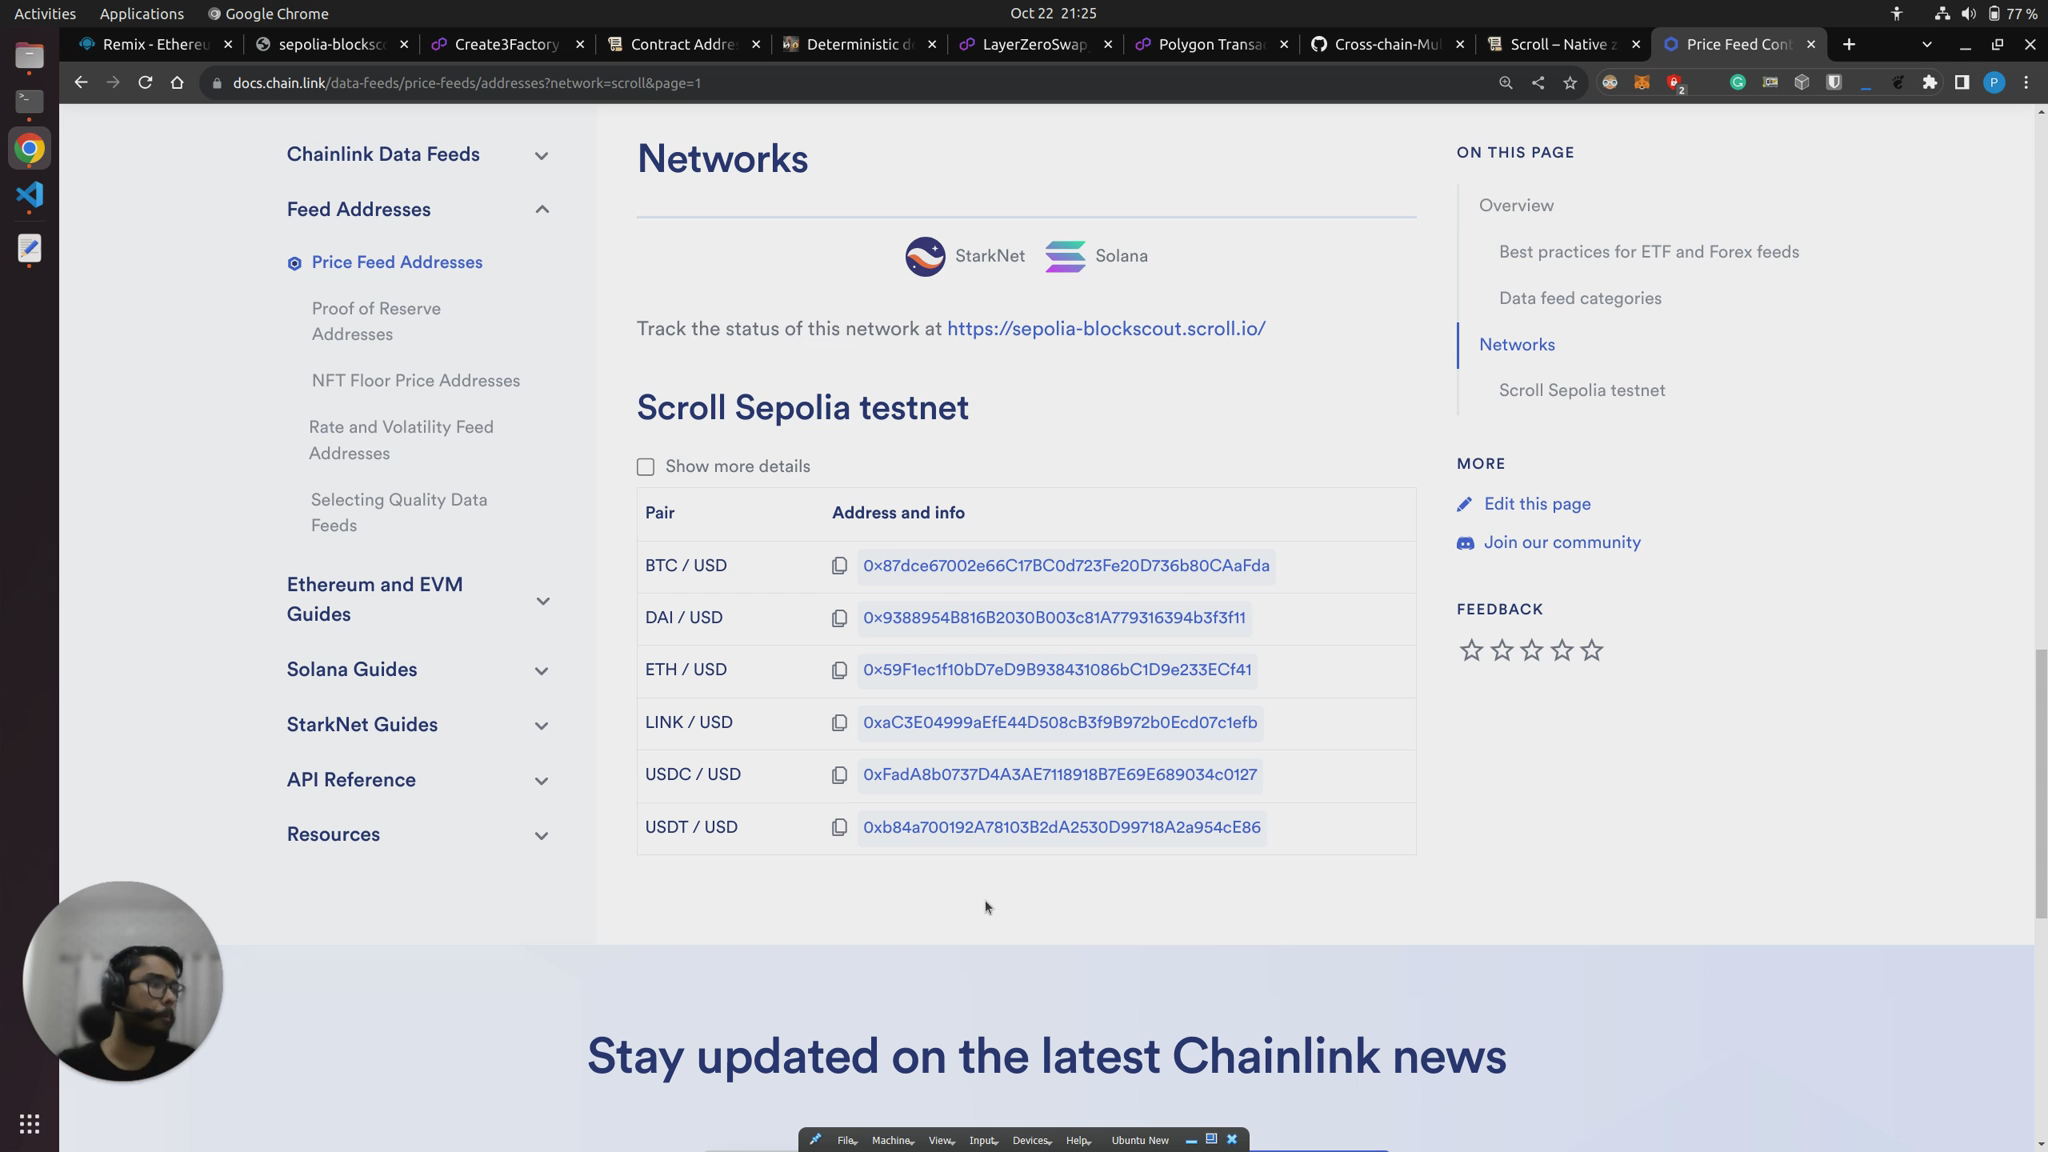
Task: Click Join our community link
Action: (1562, 543)
